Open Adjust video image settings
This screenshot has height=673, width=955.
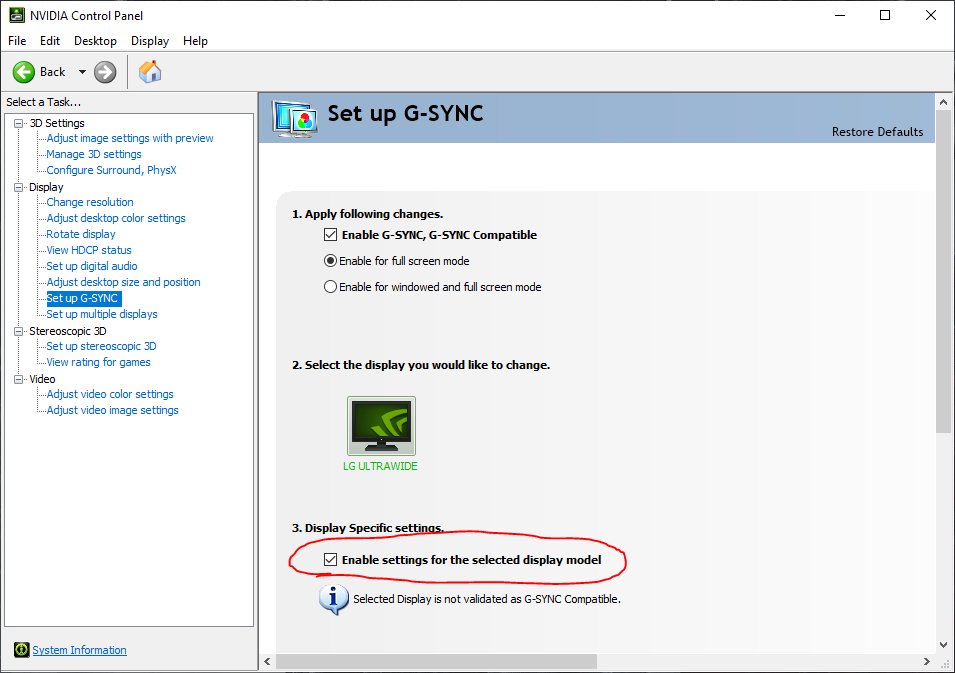point(112,410)
